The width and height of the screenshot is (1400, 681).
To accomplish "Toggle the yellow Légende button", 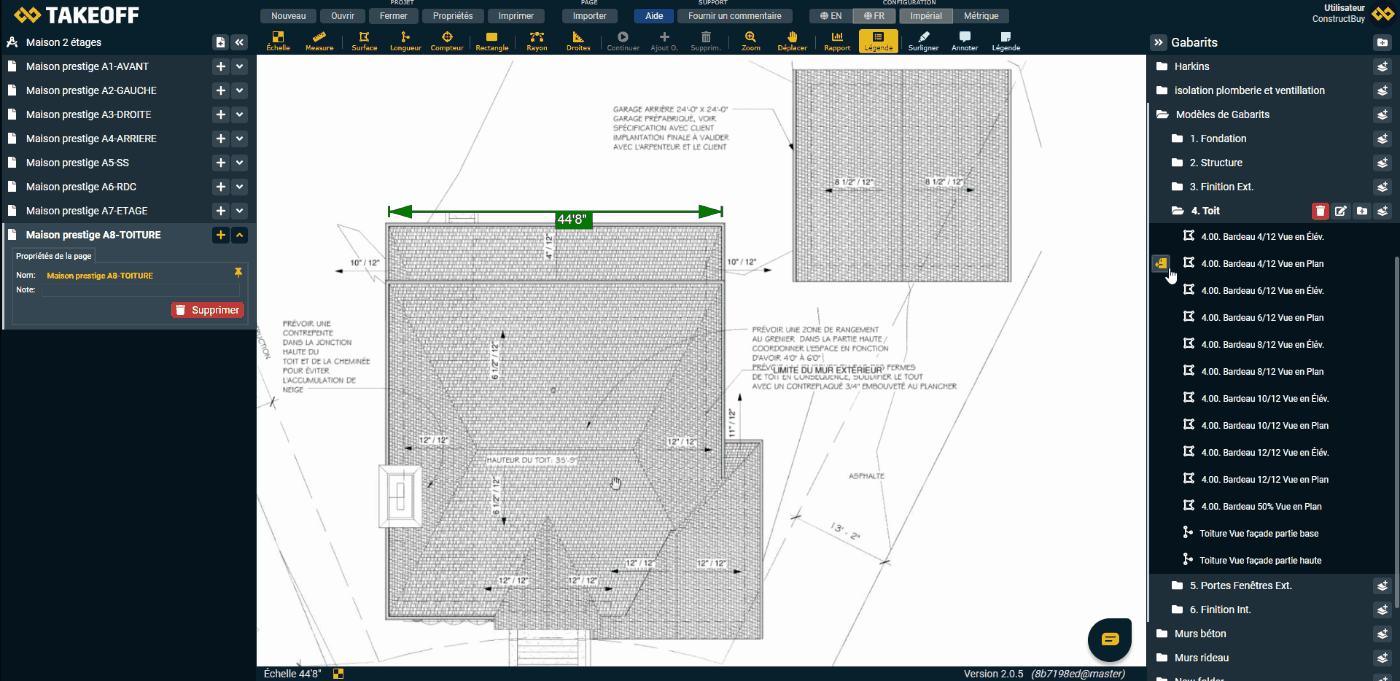I will click(878, 41).
